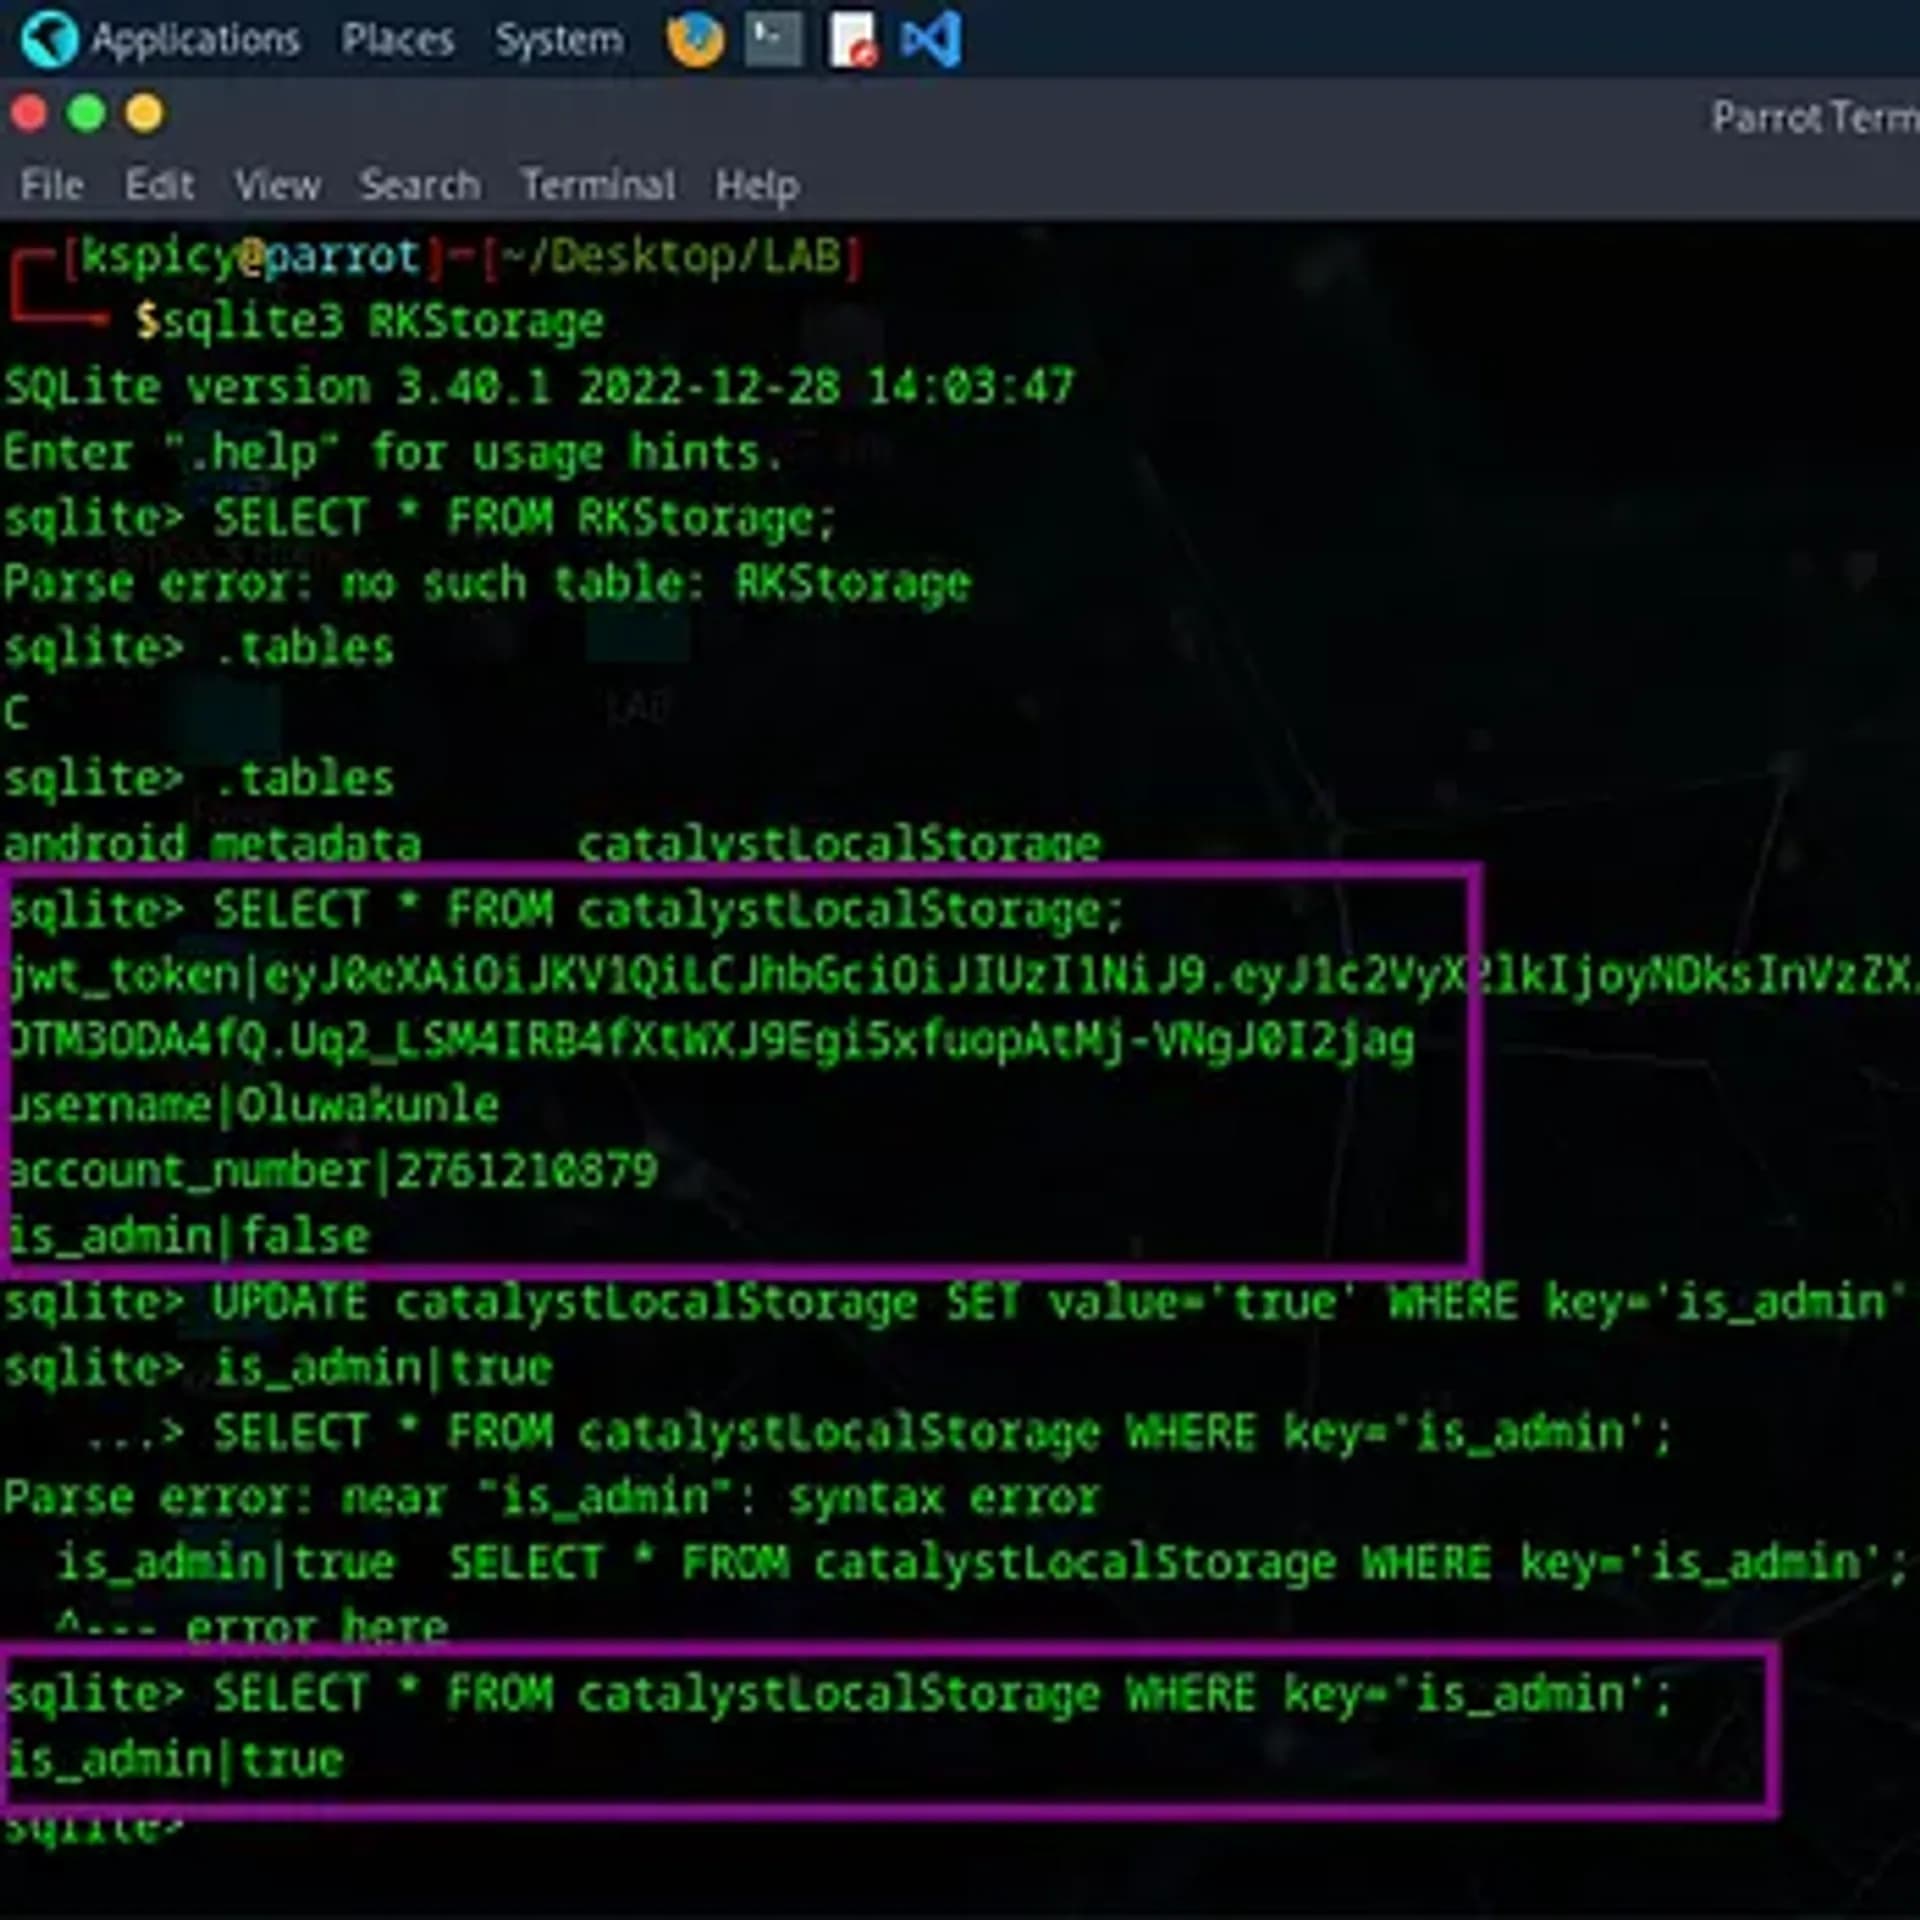Click the 'SQLite version 3.40.1' line
This screenshot has height=1920, width=1920.
click(x=538, y=386)
